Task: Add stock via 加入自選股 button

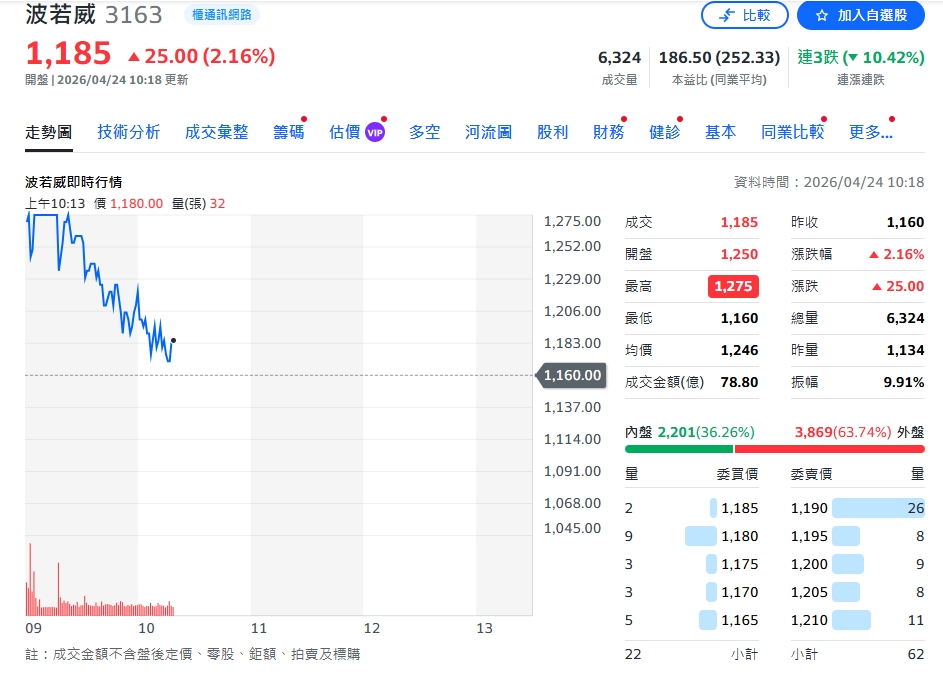Action: 861,15
